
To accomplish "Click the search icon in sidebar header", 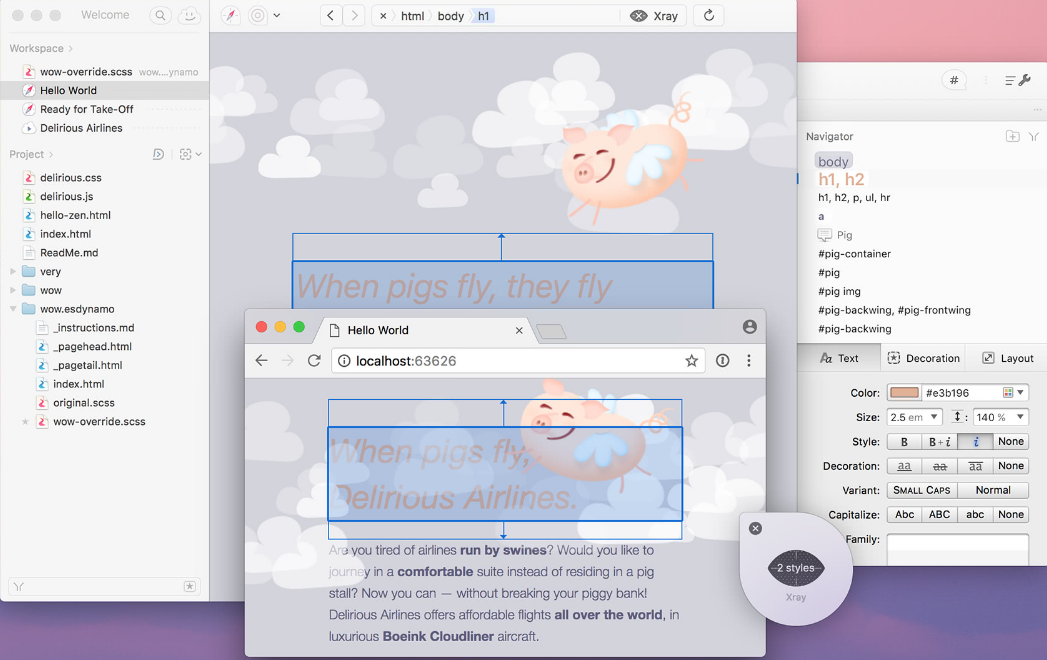I will coord(160,15).
